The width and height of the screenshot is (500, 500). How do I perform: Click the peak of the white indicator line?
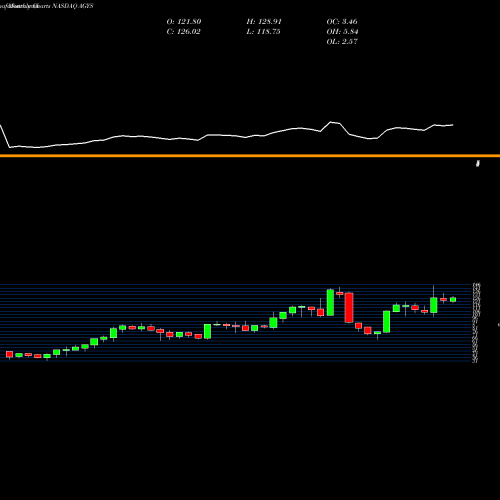pos(331,122)
